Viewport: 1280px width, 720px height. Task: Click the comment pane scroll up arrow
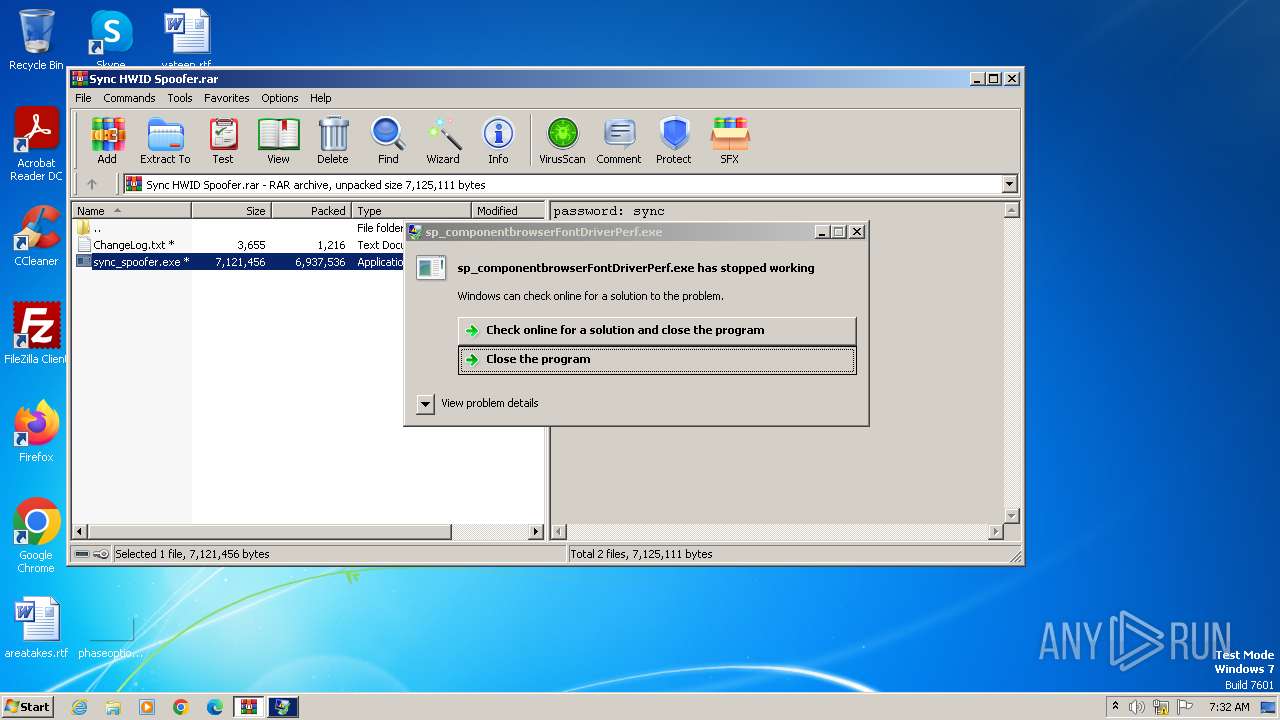pos(1011,211)
